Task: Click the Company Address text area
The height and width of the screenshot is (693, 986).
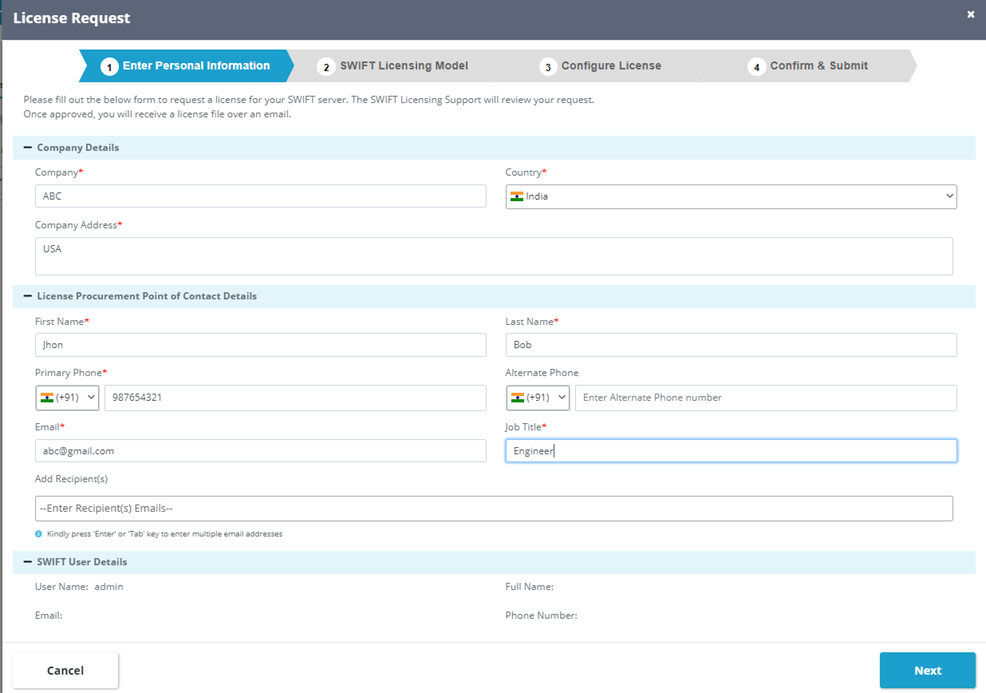Action: [x=494, y=256]
